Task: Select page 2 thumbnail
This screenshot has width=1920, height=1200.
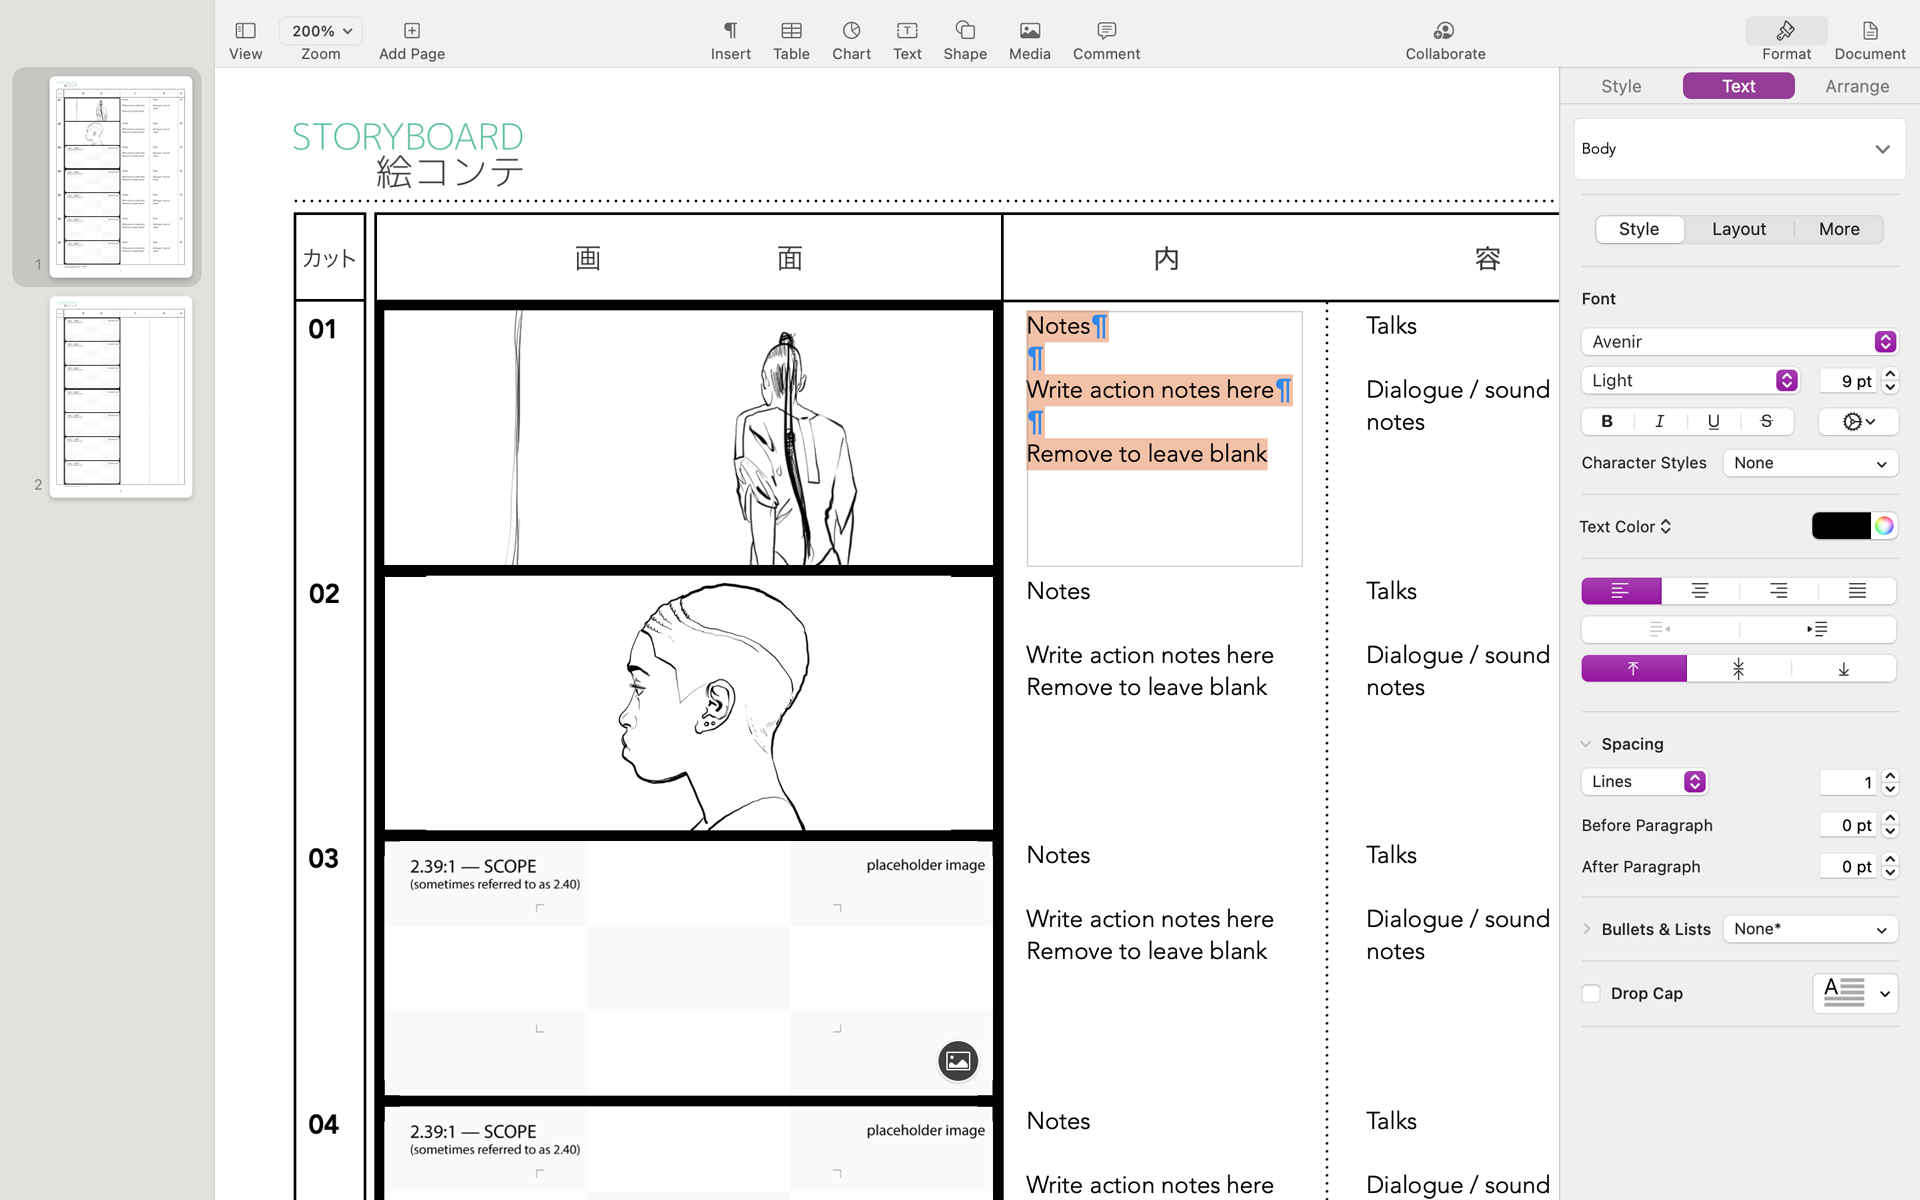Action: pos(121,397)
